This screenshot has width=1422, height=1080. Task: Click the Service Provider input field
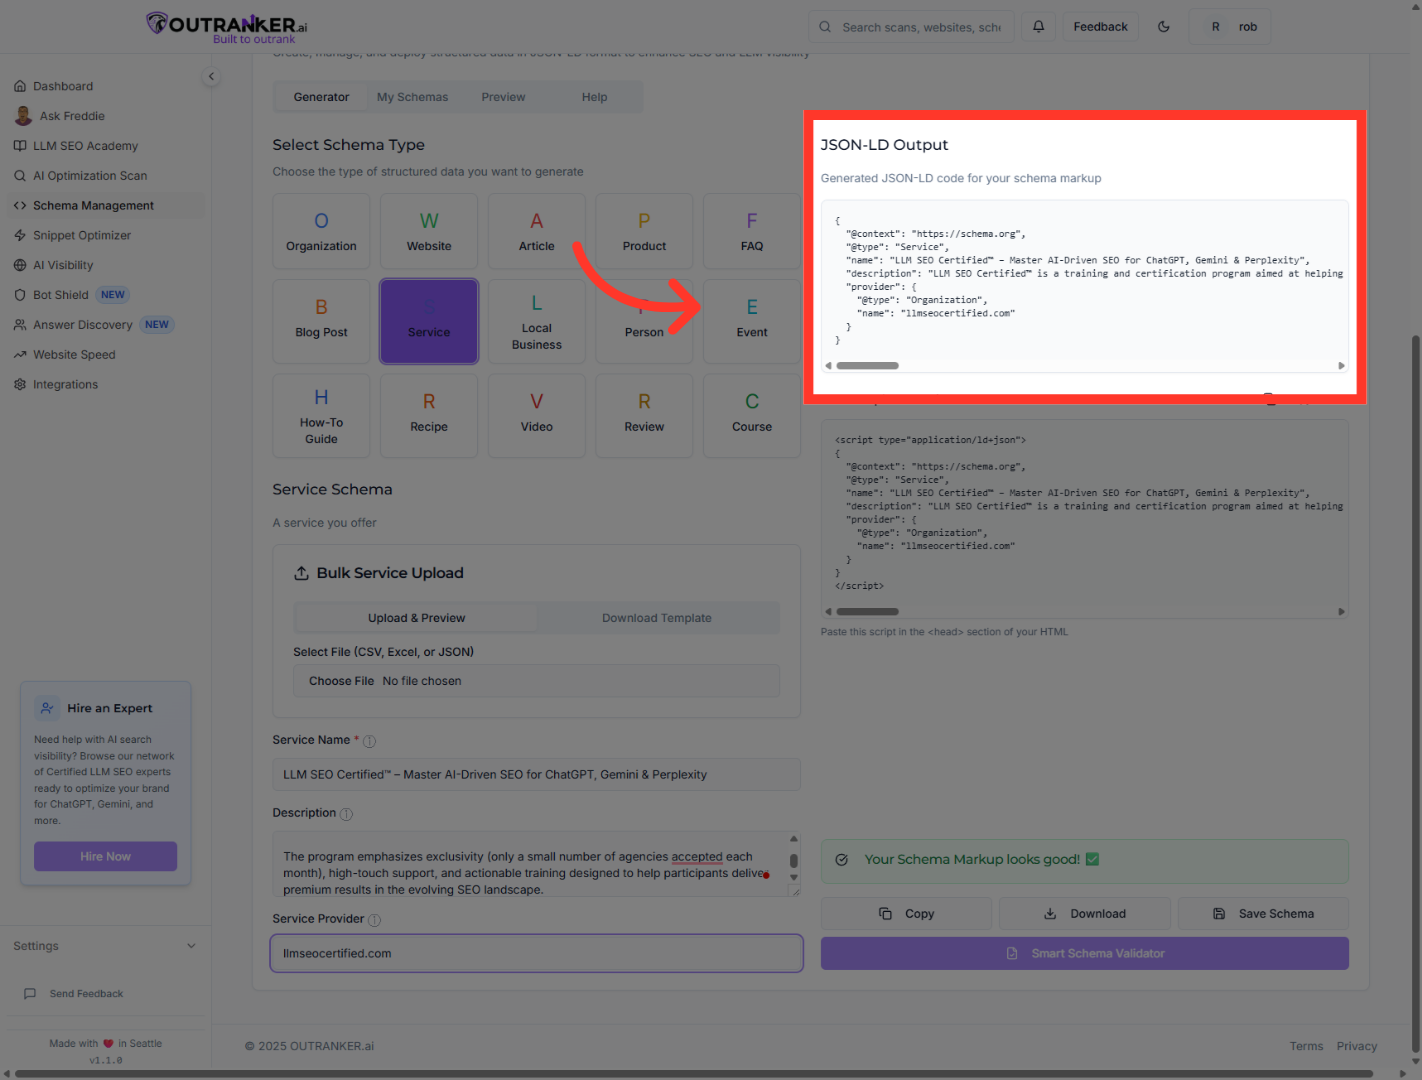[x=536, y=953]
